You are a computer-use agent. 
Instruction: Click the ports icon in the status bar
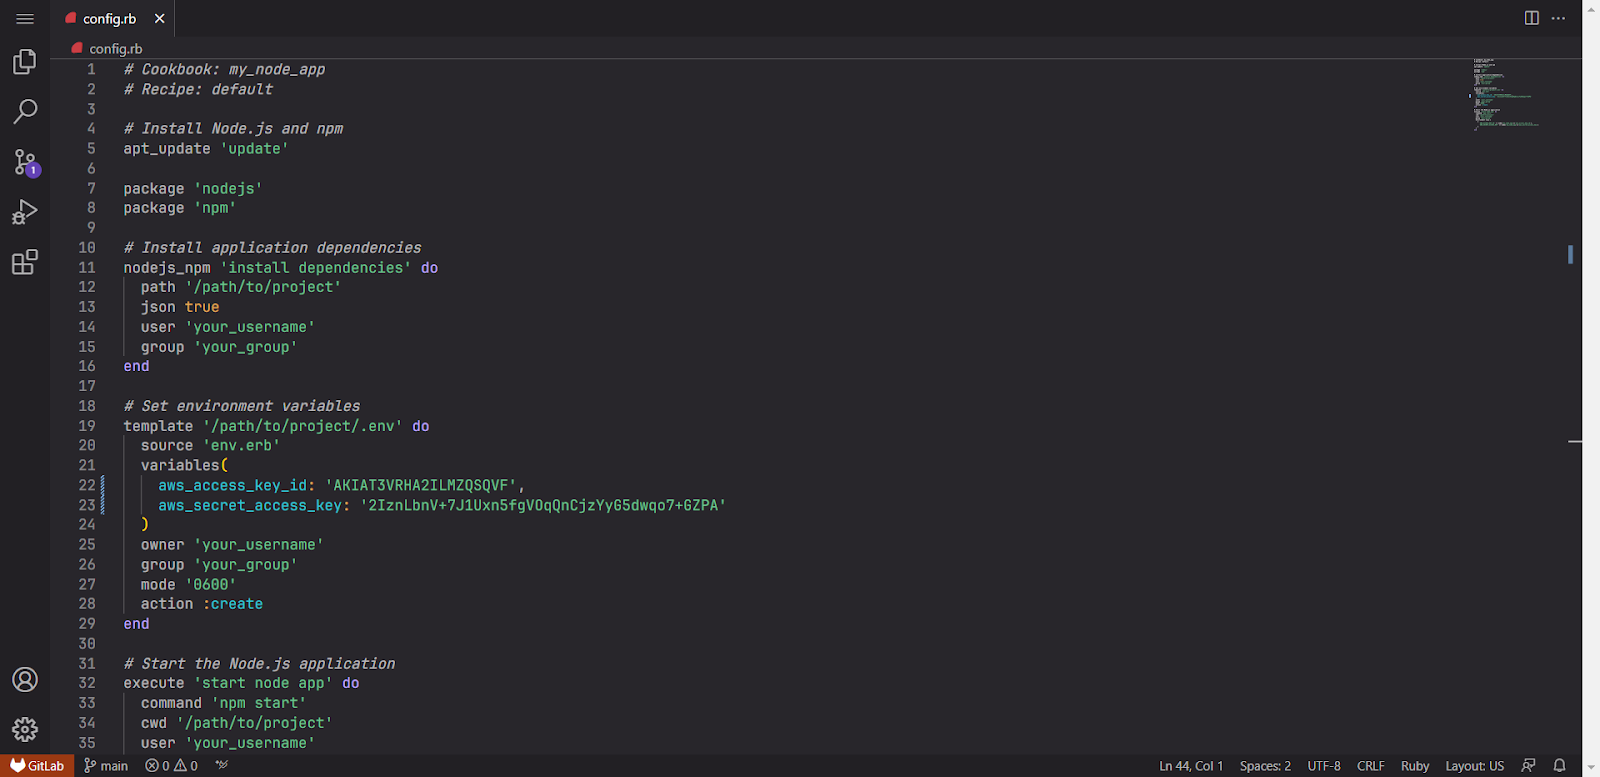tap(222, 766)
